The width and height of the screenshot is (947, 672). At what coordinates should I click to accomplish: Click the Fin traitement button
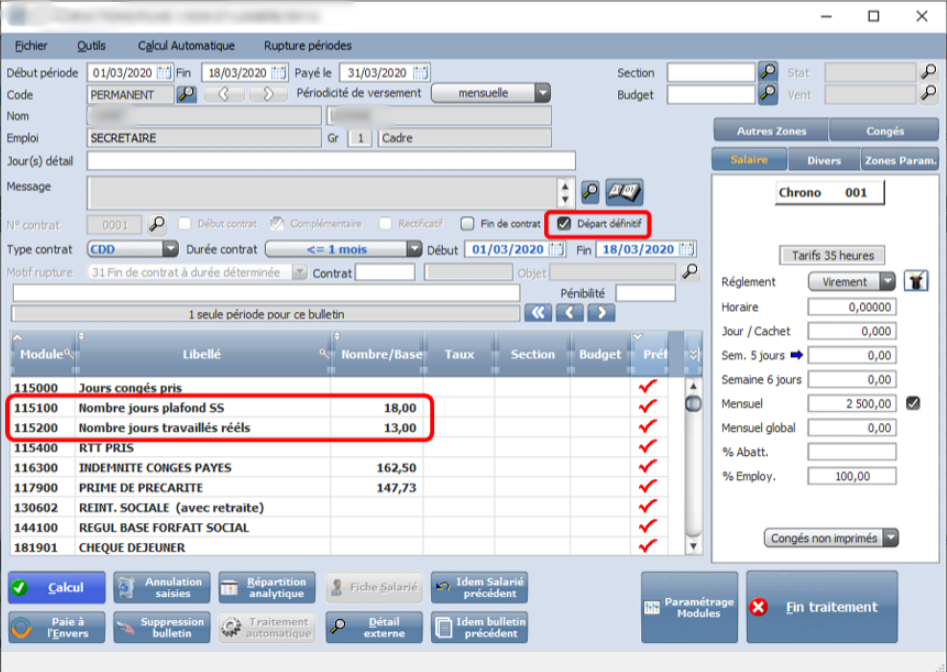[822, 607]
